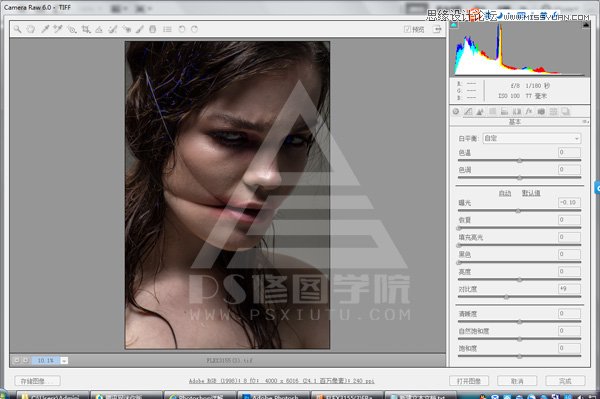Image resolution: width=600 pixels, height=399 pixels.
Task: Open the zoom level dropdown arrow
Action: (x=64, y=360)
